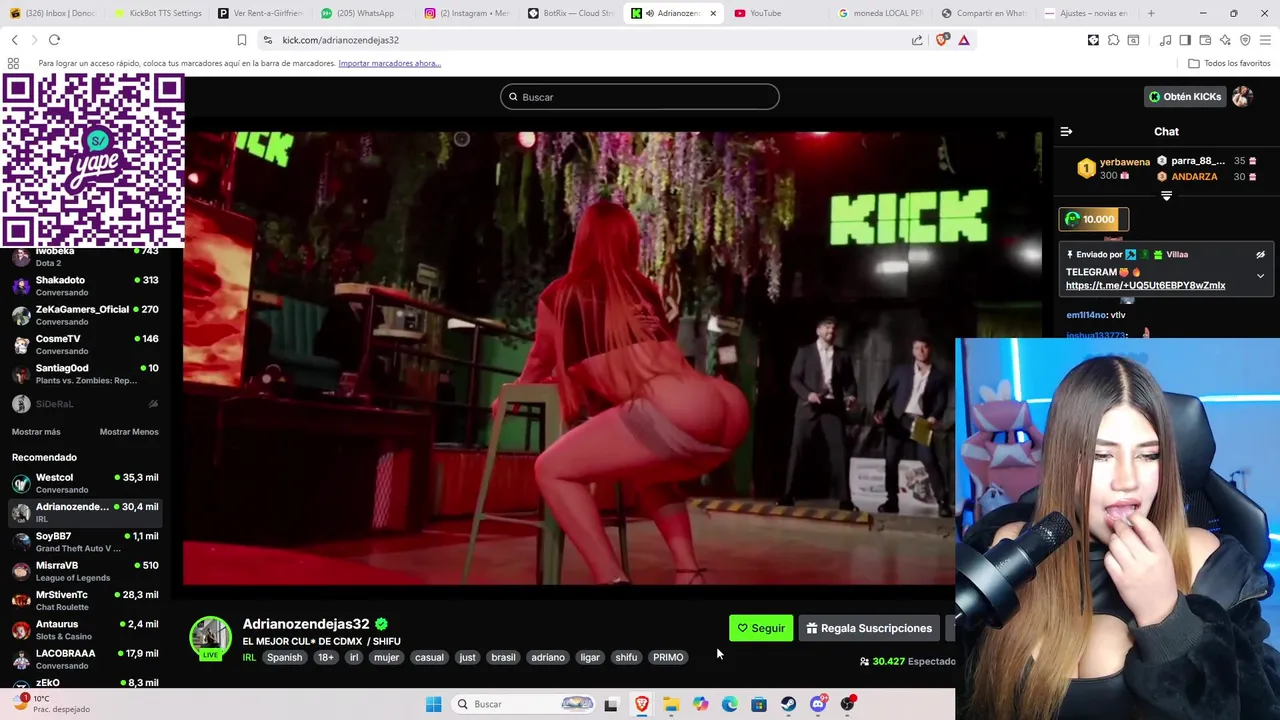Select the Spanish language tag
1280x720 pixels.
click(x=284, y=657)
